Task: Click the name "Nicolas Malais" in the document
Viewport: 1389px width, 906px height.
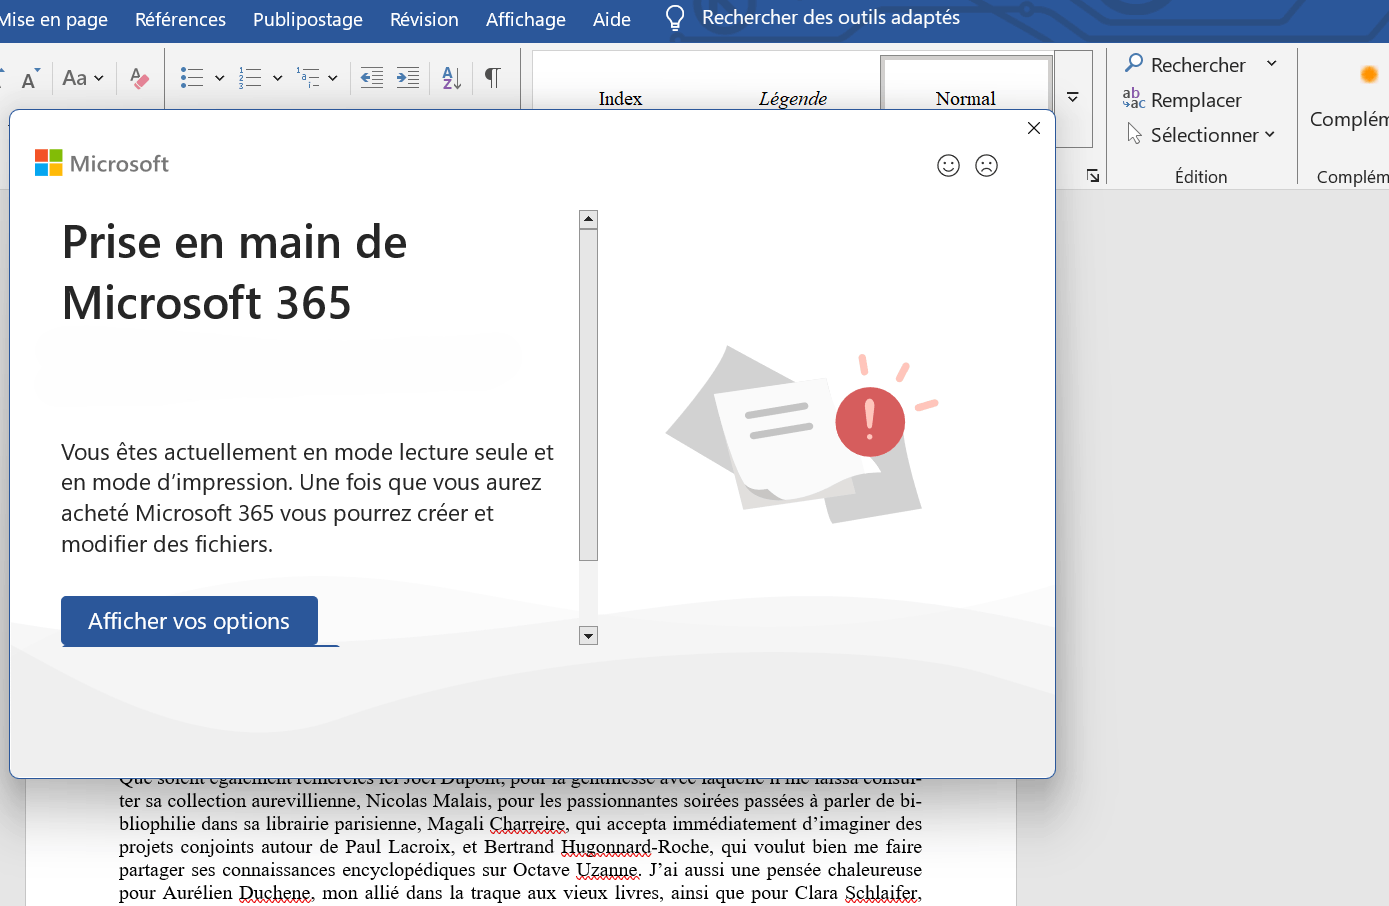Action: coord(427,801)
